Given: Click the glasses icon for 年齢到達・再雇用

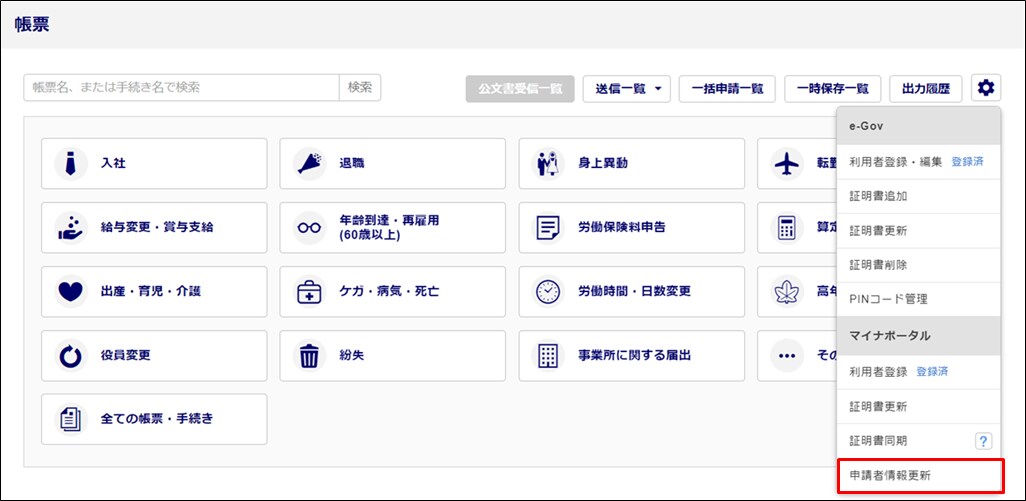Looking at the screenshot, I should [305, 227].
